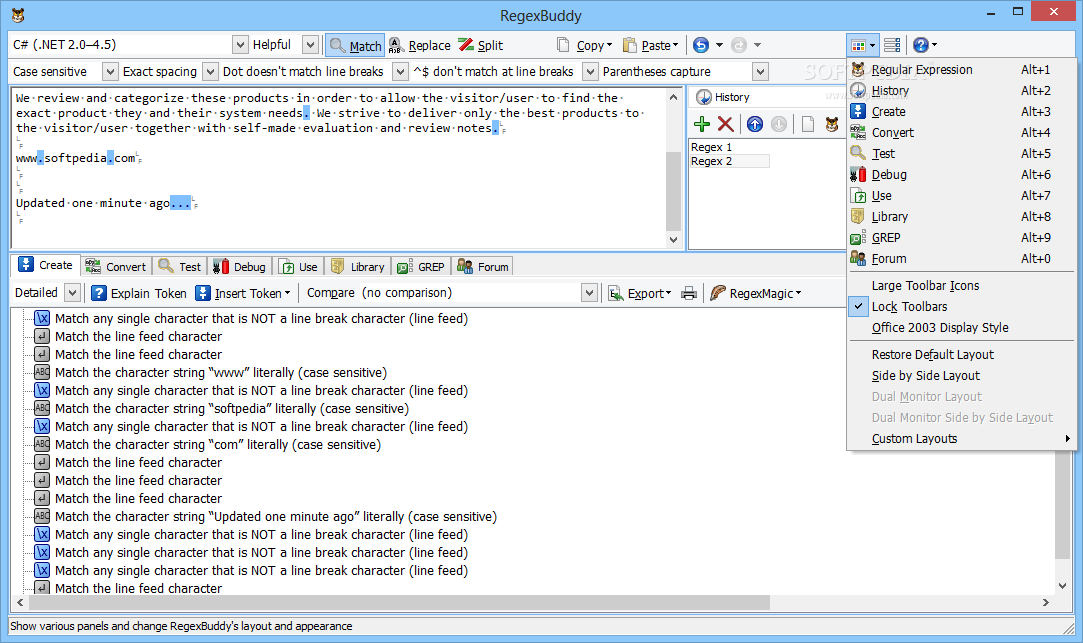Switch to the Library tab
Viewport: 1083px width, 643px height.
(358, 267)
